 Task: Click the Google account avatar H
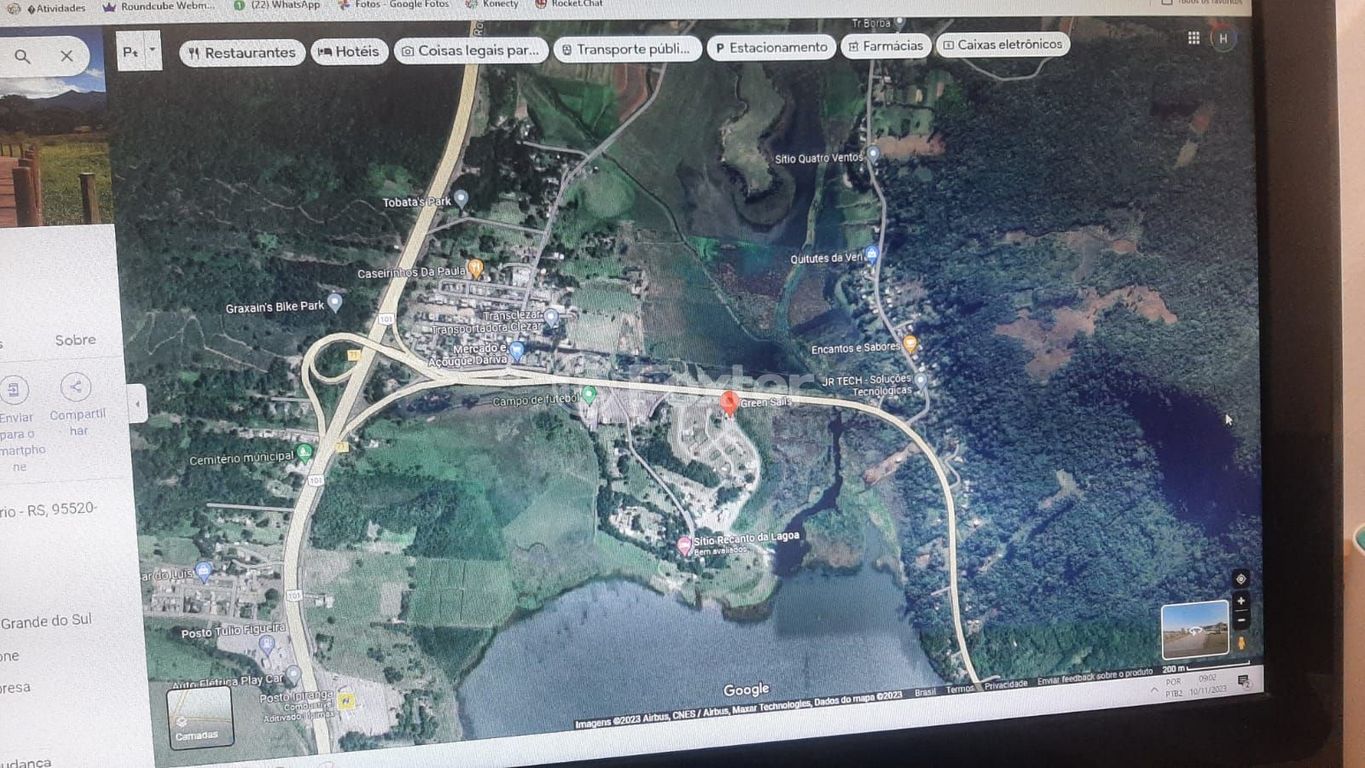(1222, 39)
